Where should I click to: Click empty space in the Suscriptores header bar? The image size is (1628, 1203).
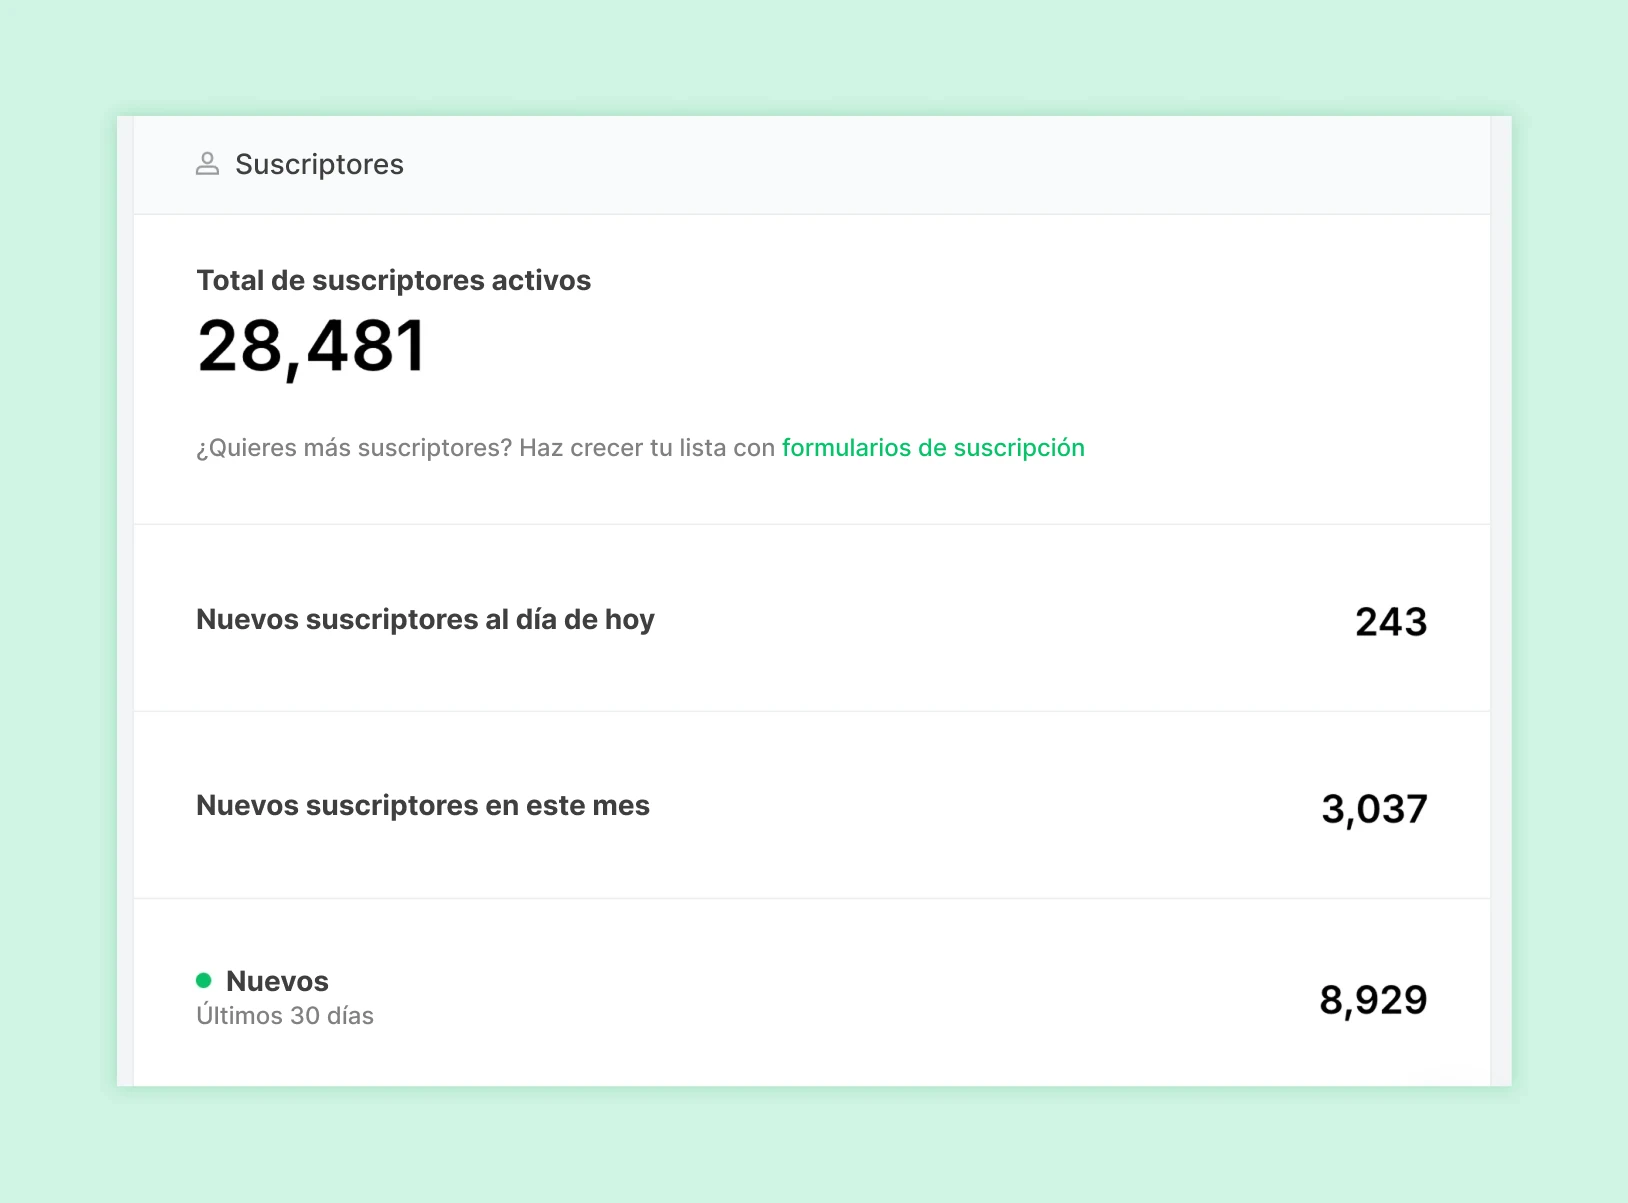pyautogui.click(x=900, y=165)
